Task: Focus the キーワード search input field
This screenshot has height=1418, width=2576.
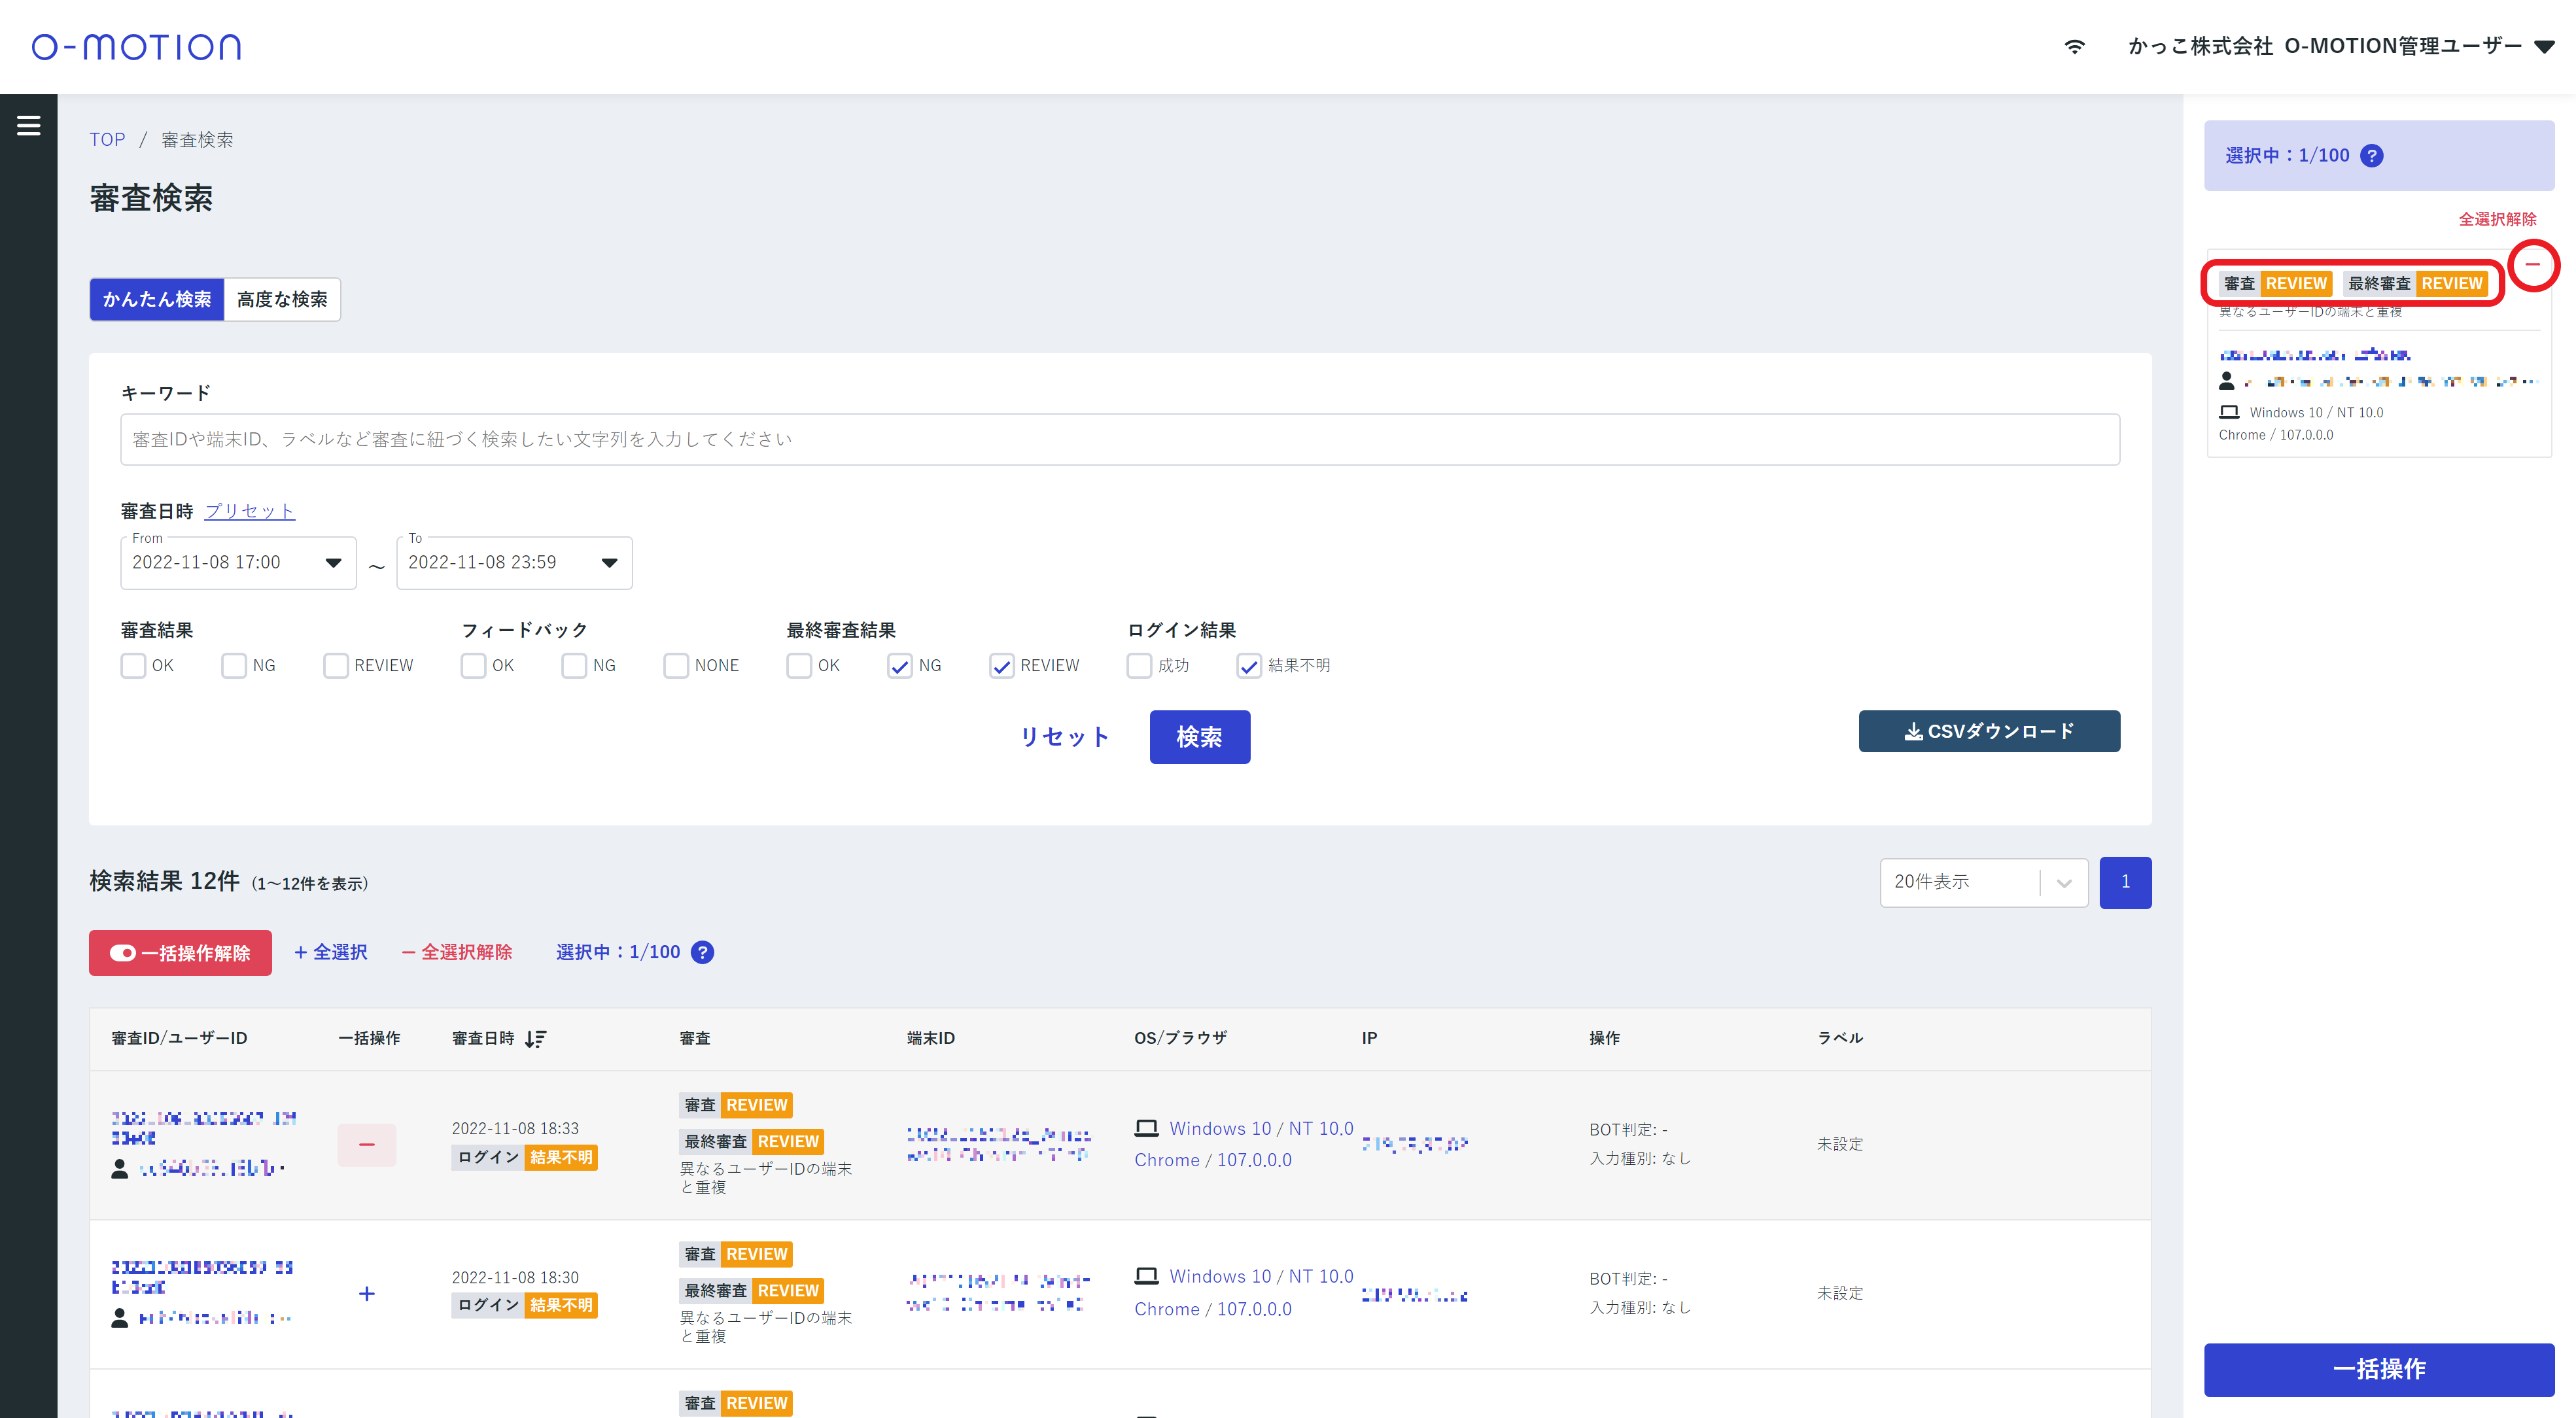Action: (1119, 439)
